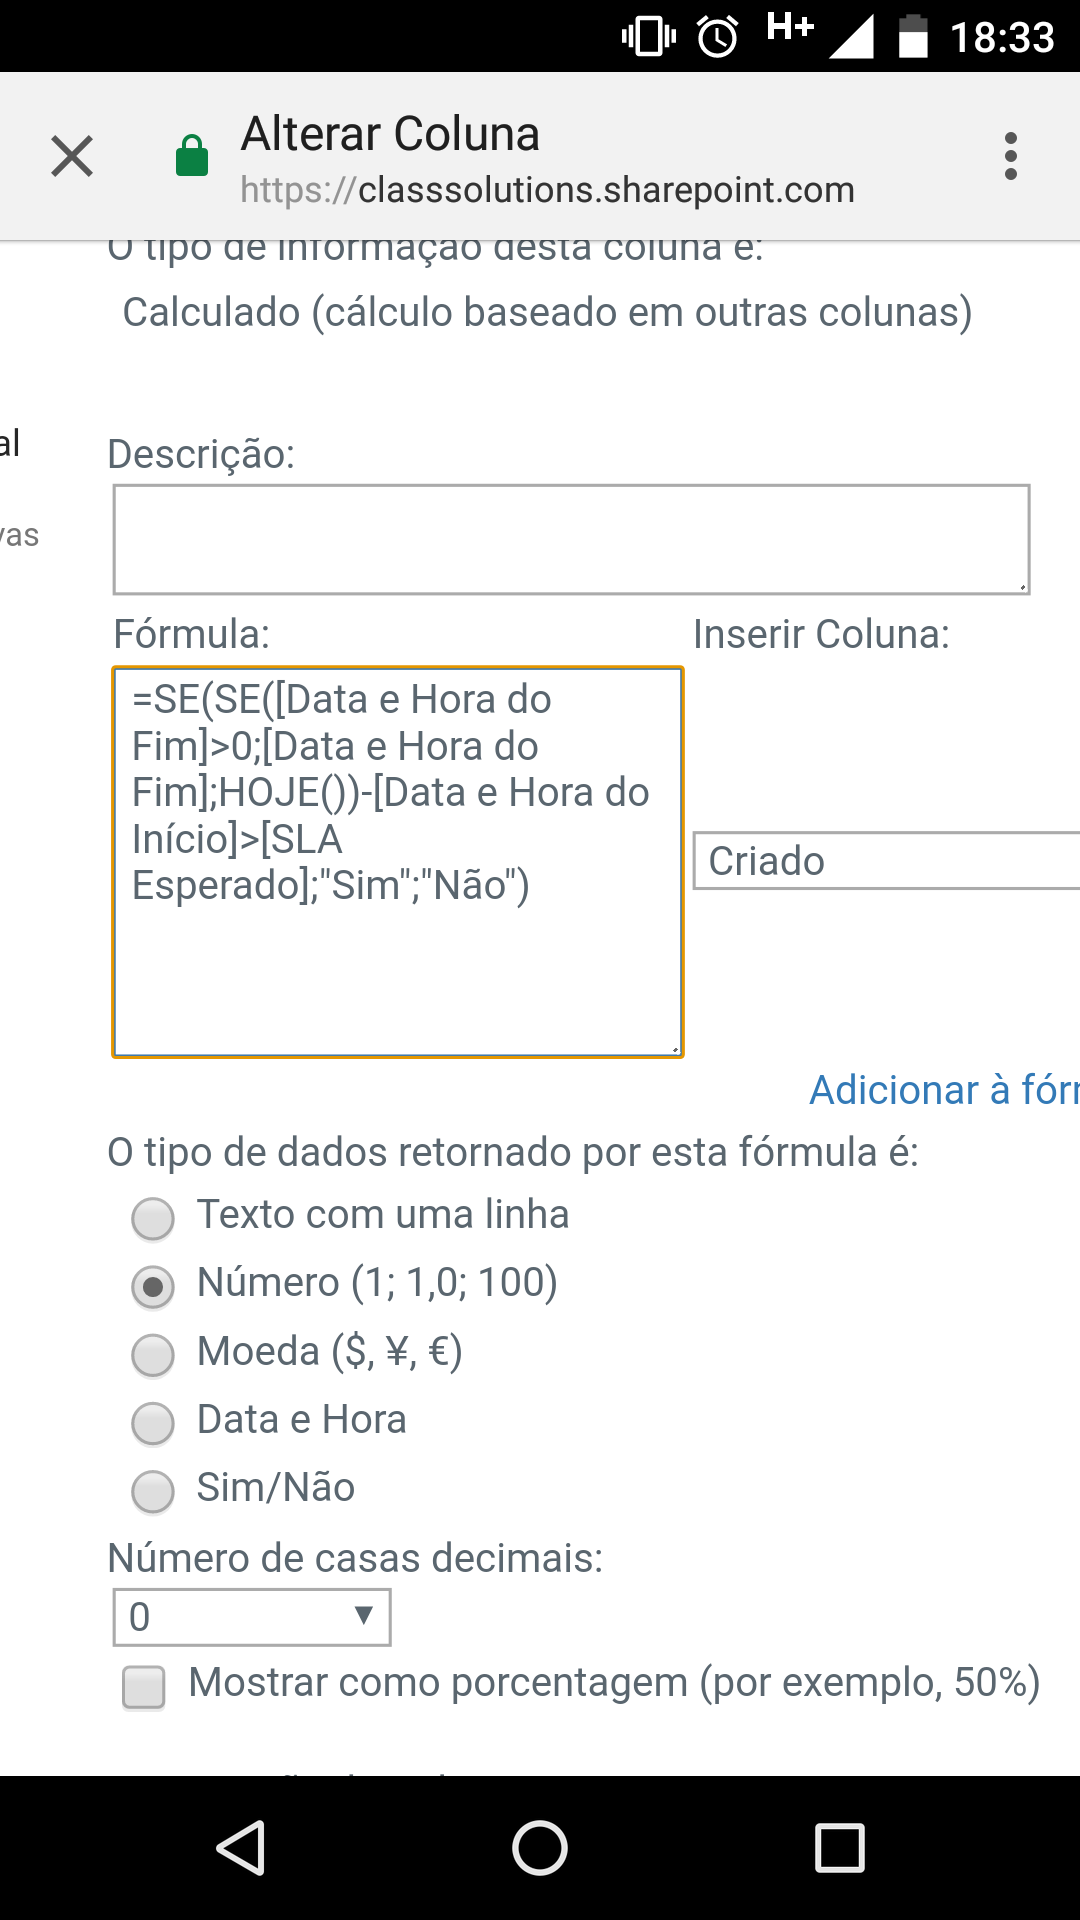Image resolution: width=1080 pixels, height=1920 pixels.
Task: Tap the green secure lock icon
Action: click(192, 157)
